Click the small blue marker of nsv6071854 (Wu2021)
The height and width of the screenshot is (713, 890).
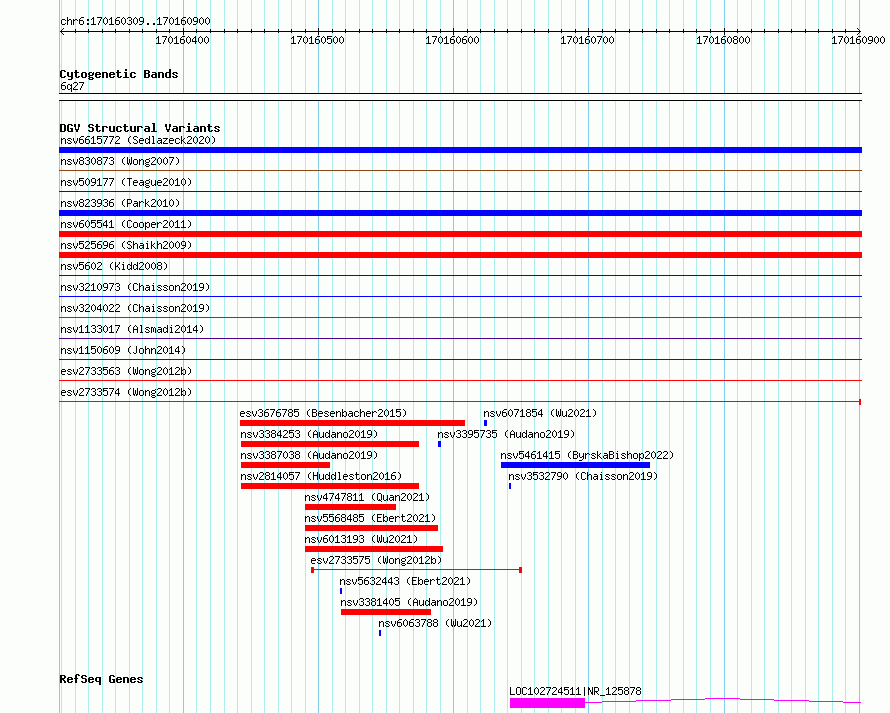click(485, 423)
